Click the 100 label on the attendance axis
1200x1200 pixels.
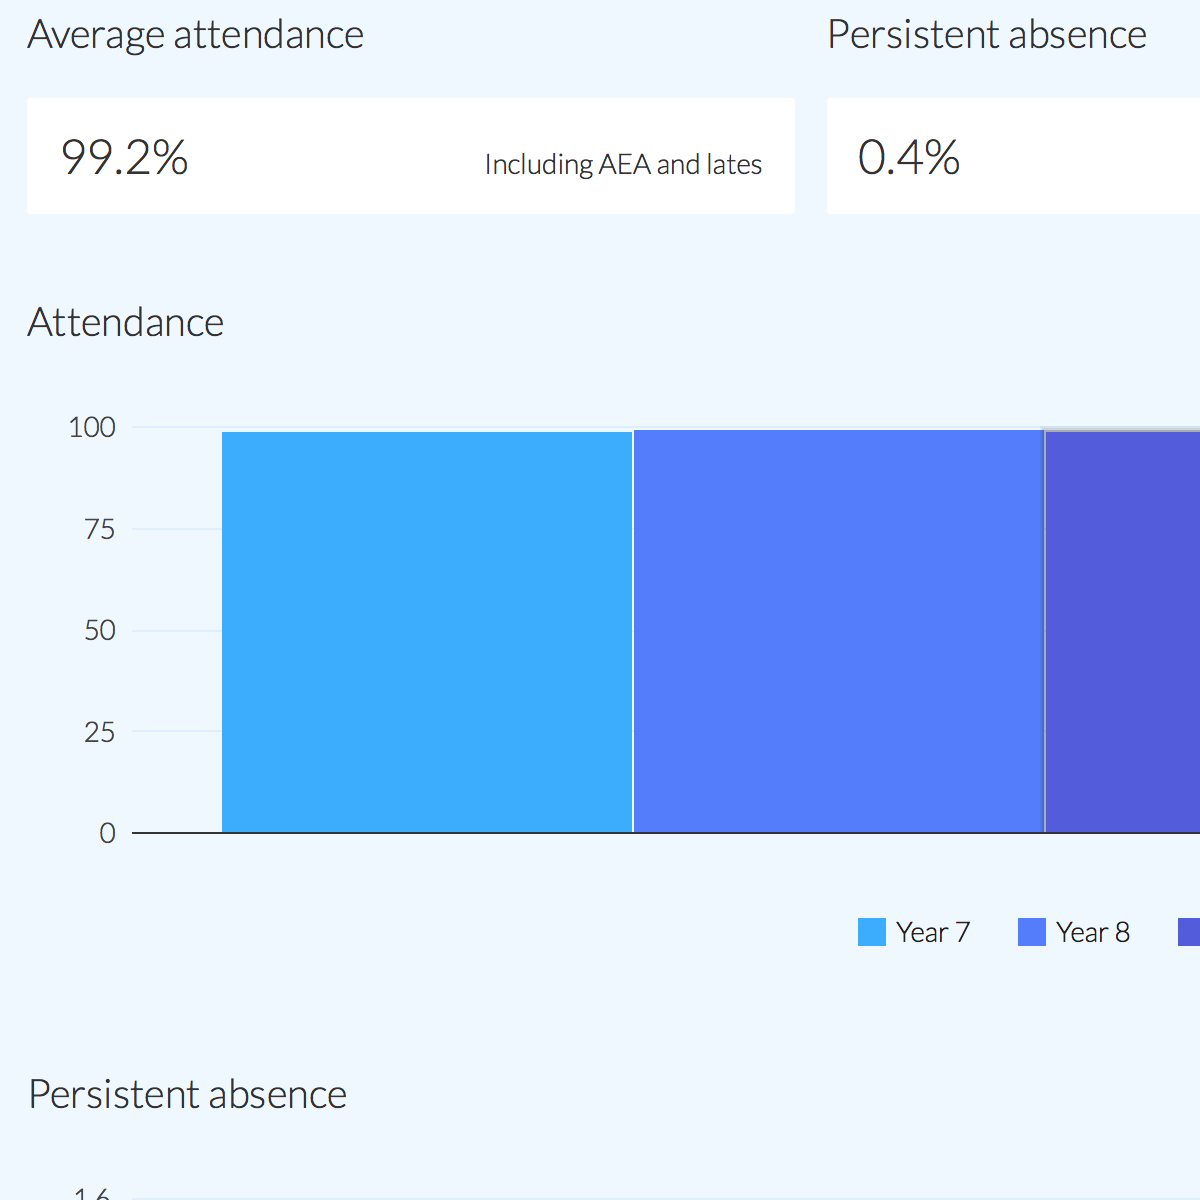[x=92, y=427]
